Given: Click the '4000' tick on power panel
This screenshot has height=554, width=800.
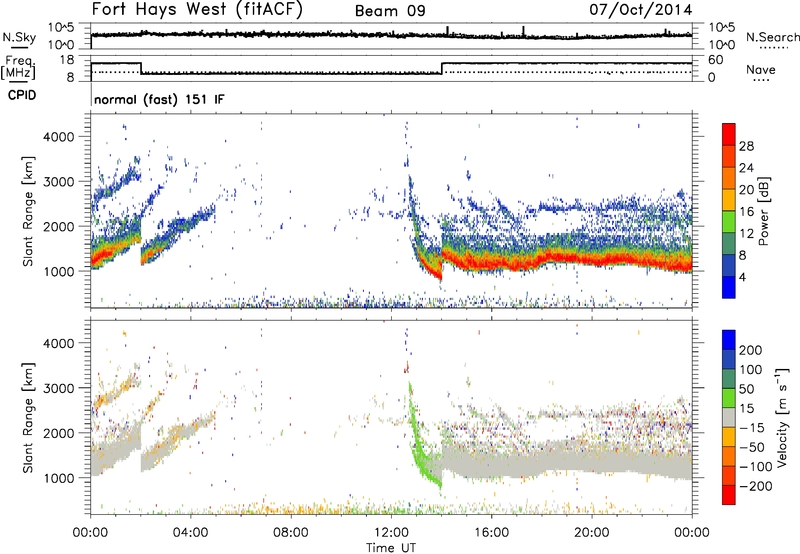Looking at the screenshot, I should click(x=59, y=136).
